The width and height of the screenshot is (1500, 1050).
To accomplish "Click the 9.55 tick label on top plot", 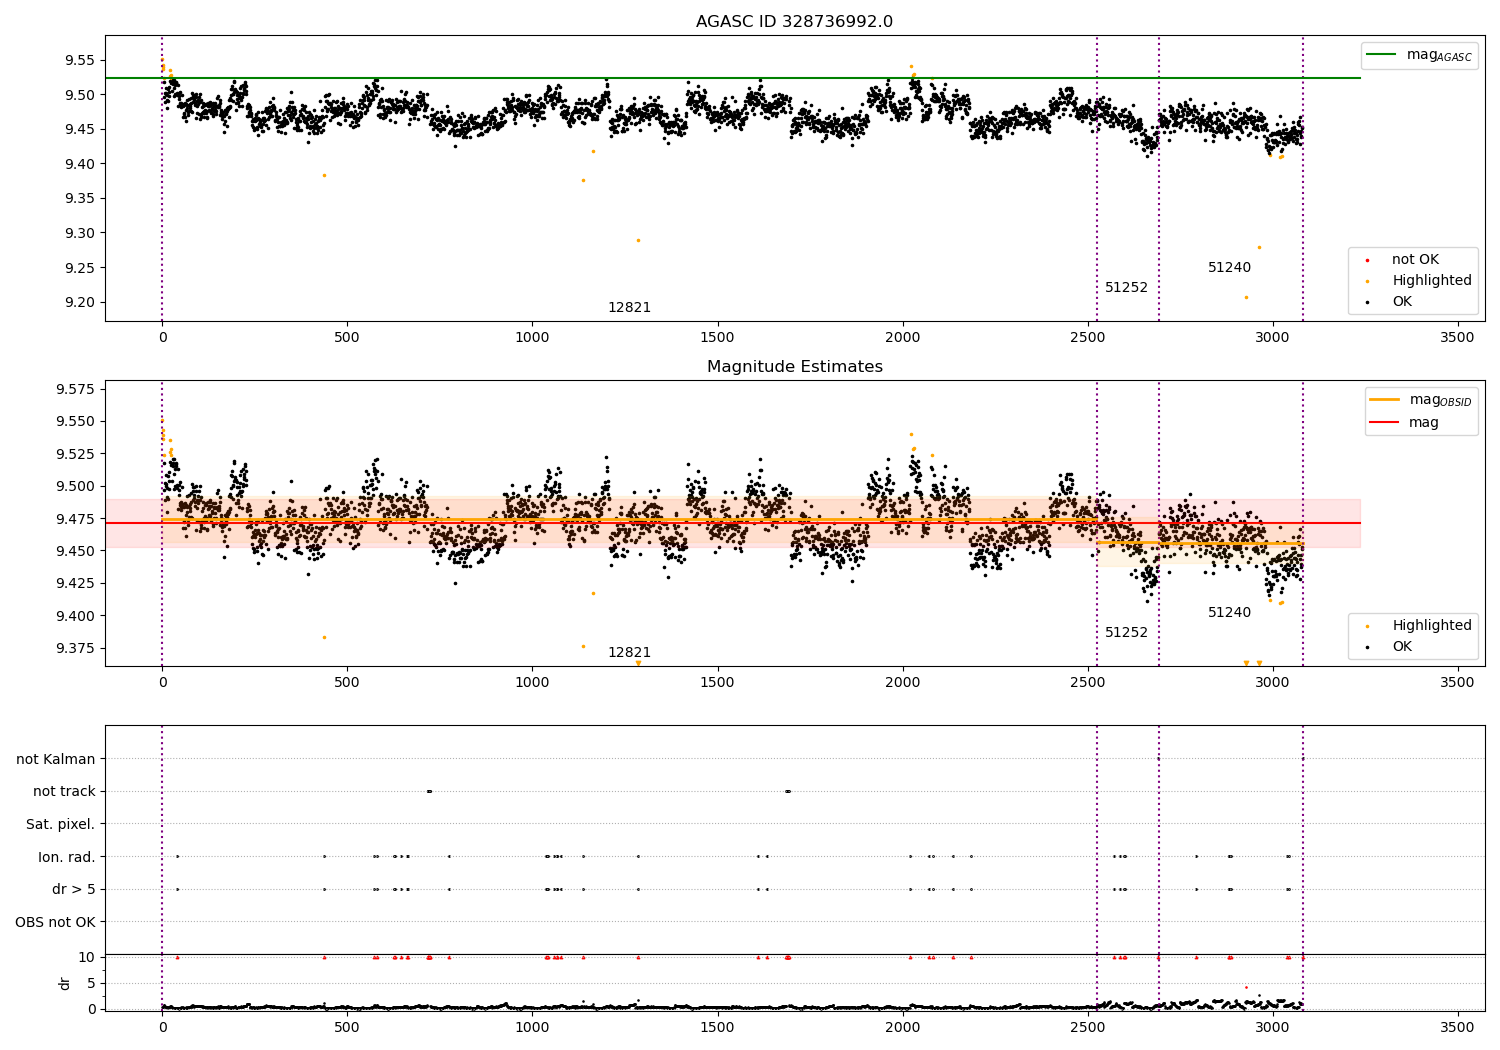I will [x=78, y=61].
